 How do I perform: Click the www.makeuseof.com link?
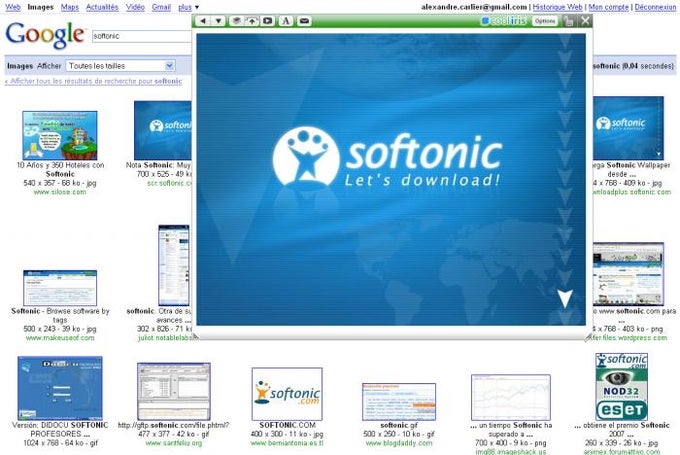(x=60, y=338)
